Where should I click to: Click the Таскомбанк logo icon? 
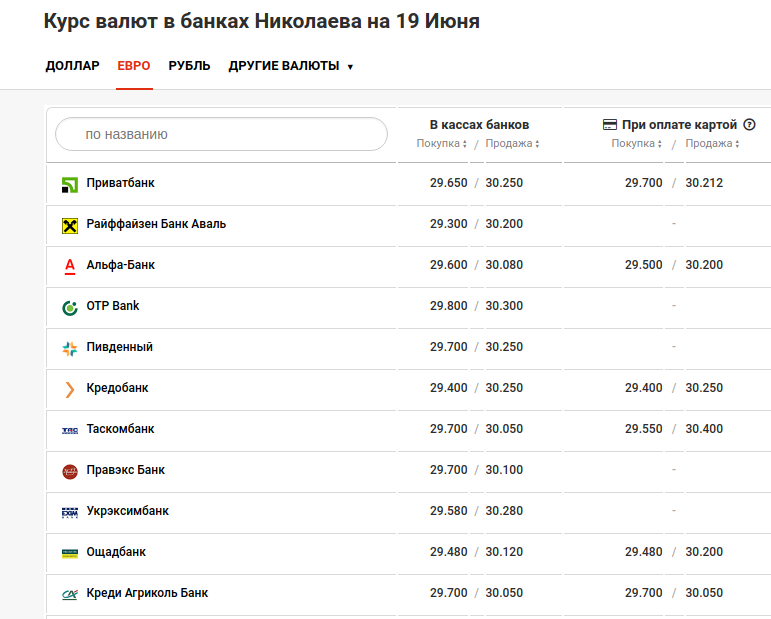tap(70, 431)
